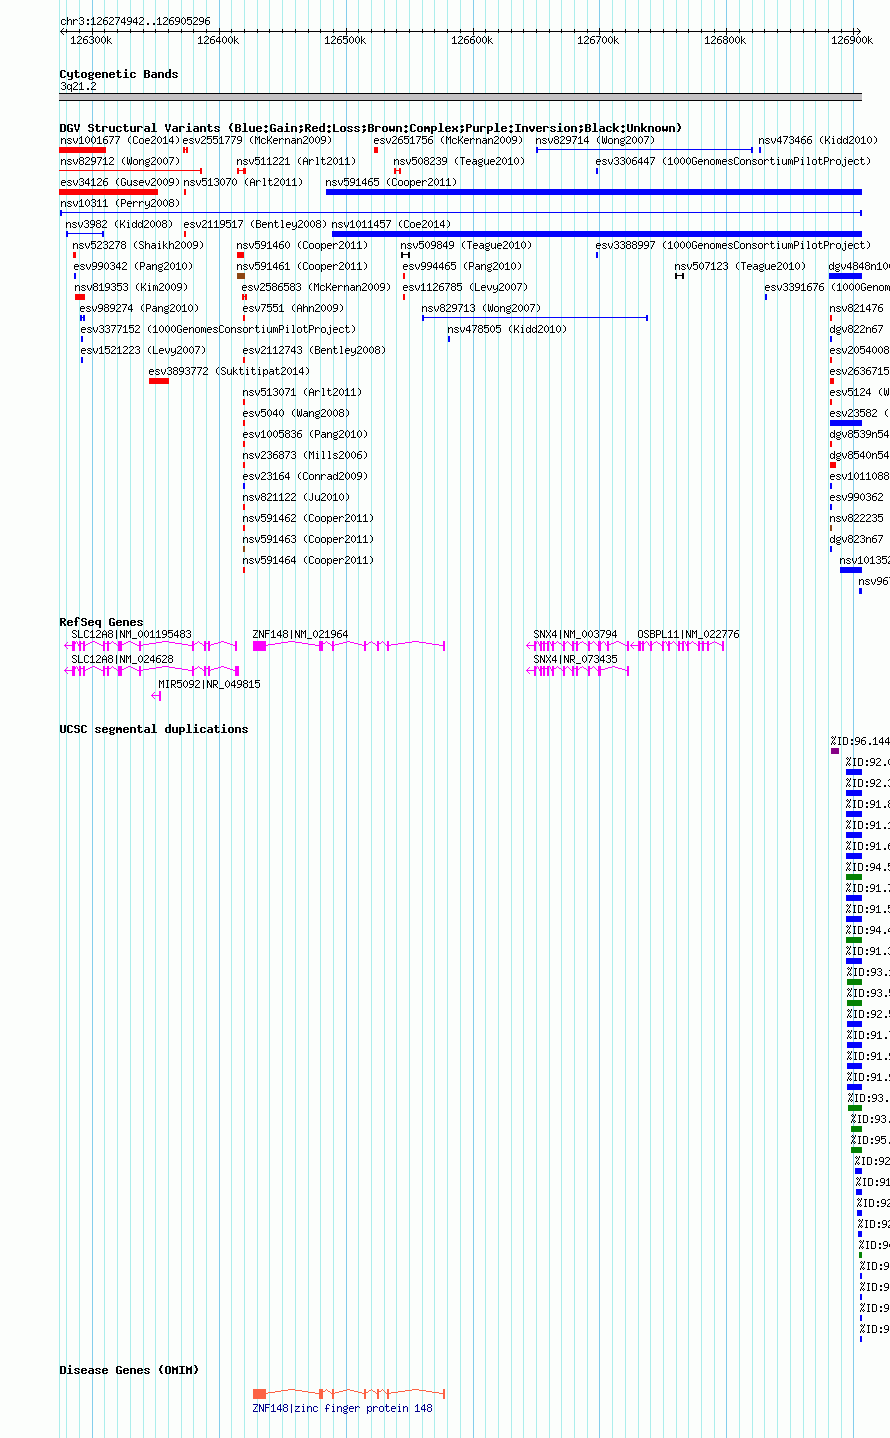Select variant nsv3982 (Kidd2008)
This screenshot has width=890, height=1438.
[119, 224]
